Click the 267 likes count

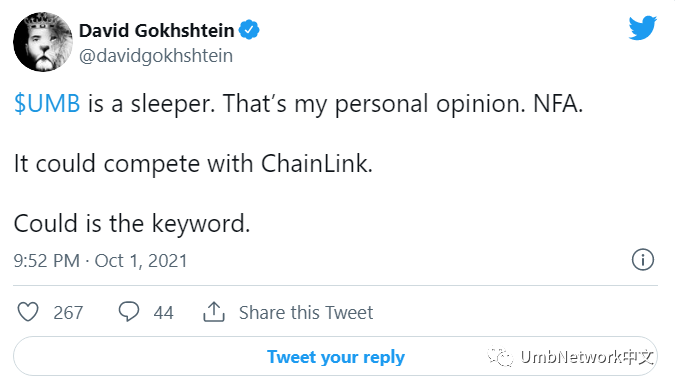tap(68, 312)
